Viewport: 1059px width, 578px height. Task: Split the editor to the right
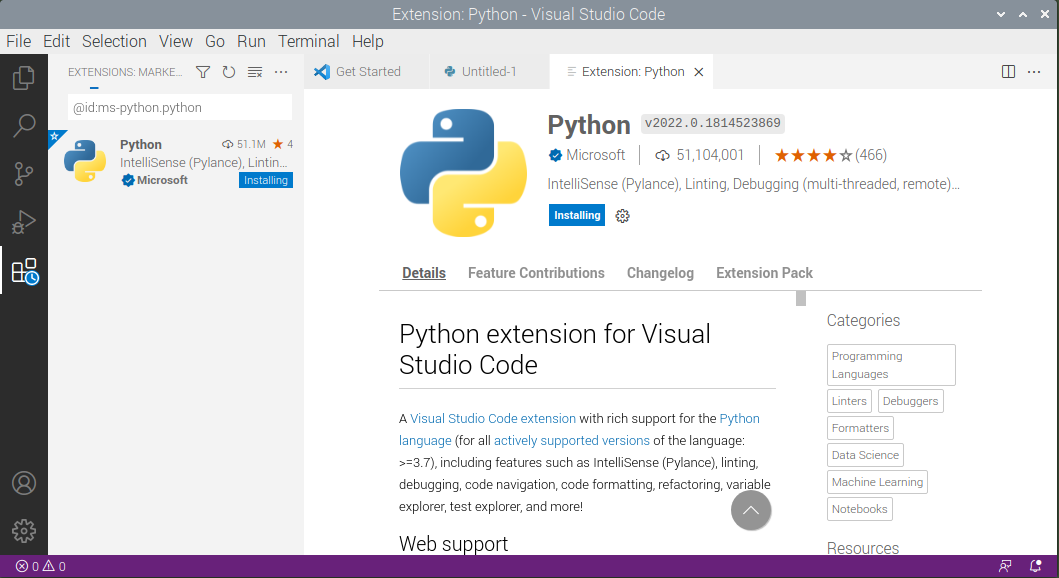(x=1008, y=72)
